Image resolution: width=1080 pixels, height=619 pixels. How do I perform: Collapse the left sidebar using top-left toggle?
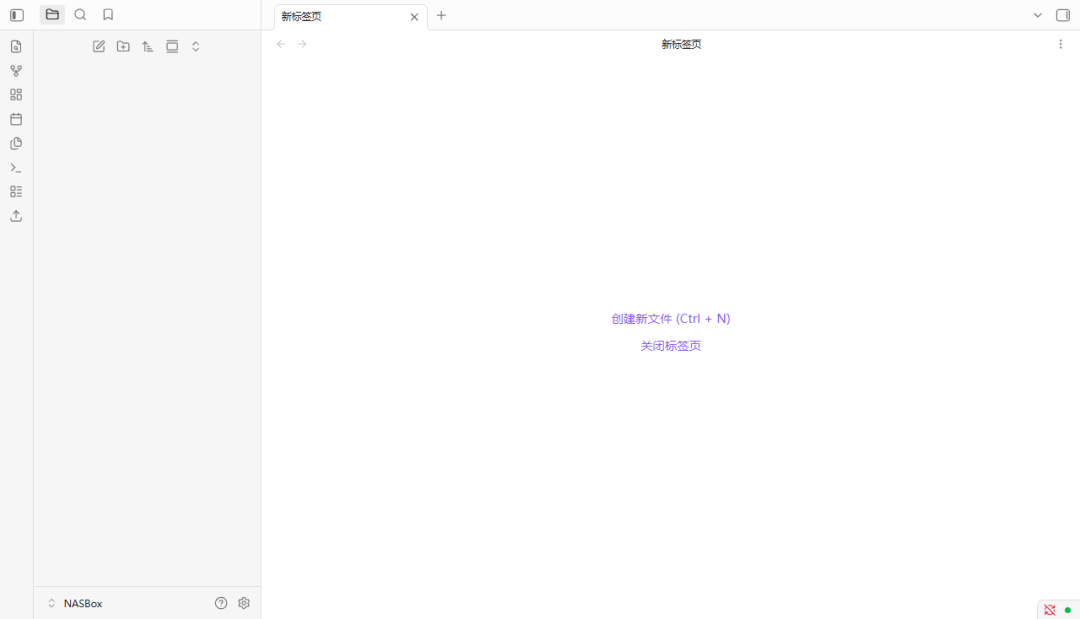click(17, 15)
